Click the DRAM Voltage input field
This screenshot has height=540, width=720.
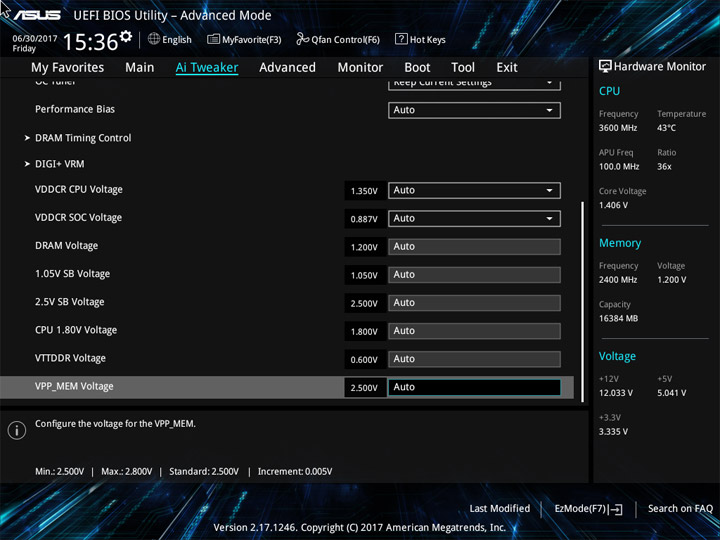click(474, 247)
